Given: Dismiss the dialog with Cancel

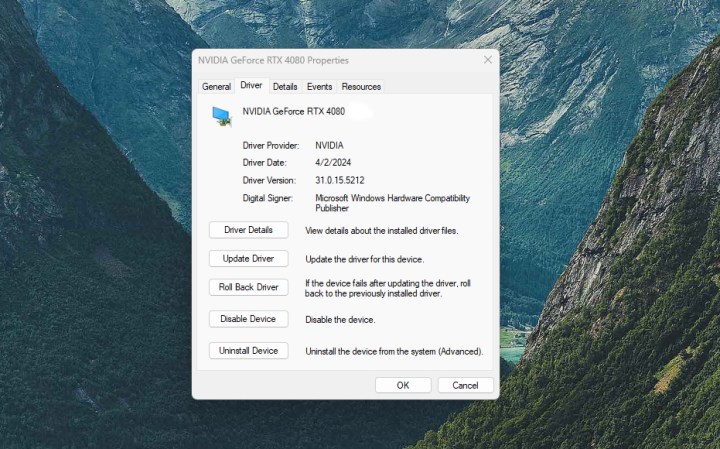Looking at the screenshot, I should pos(465,385).
